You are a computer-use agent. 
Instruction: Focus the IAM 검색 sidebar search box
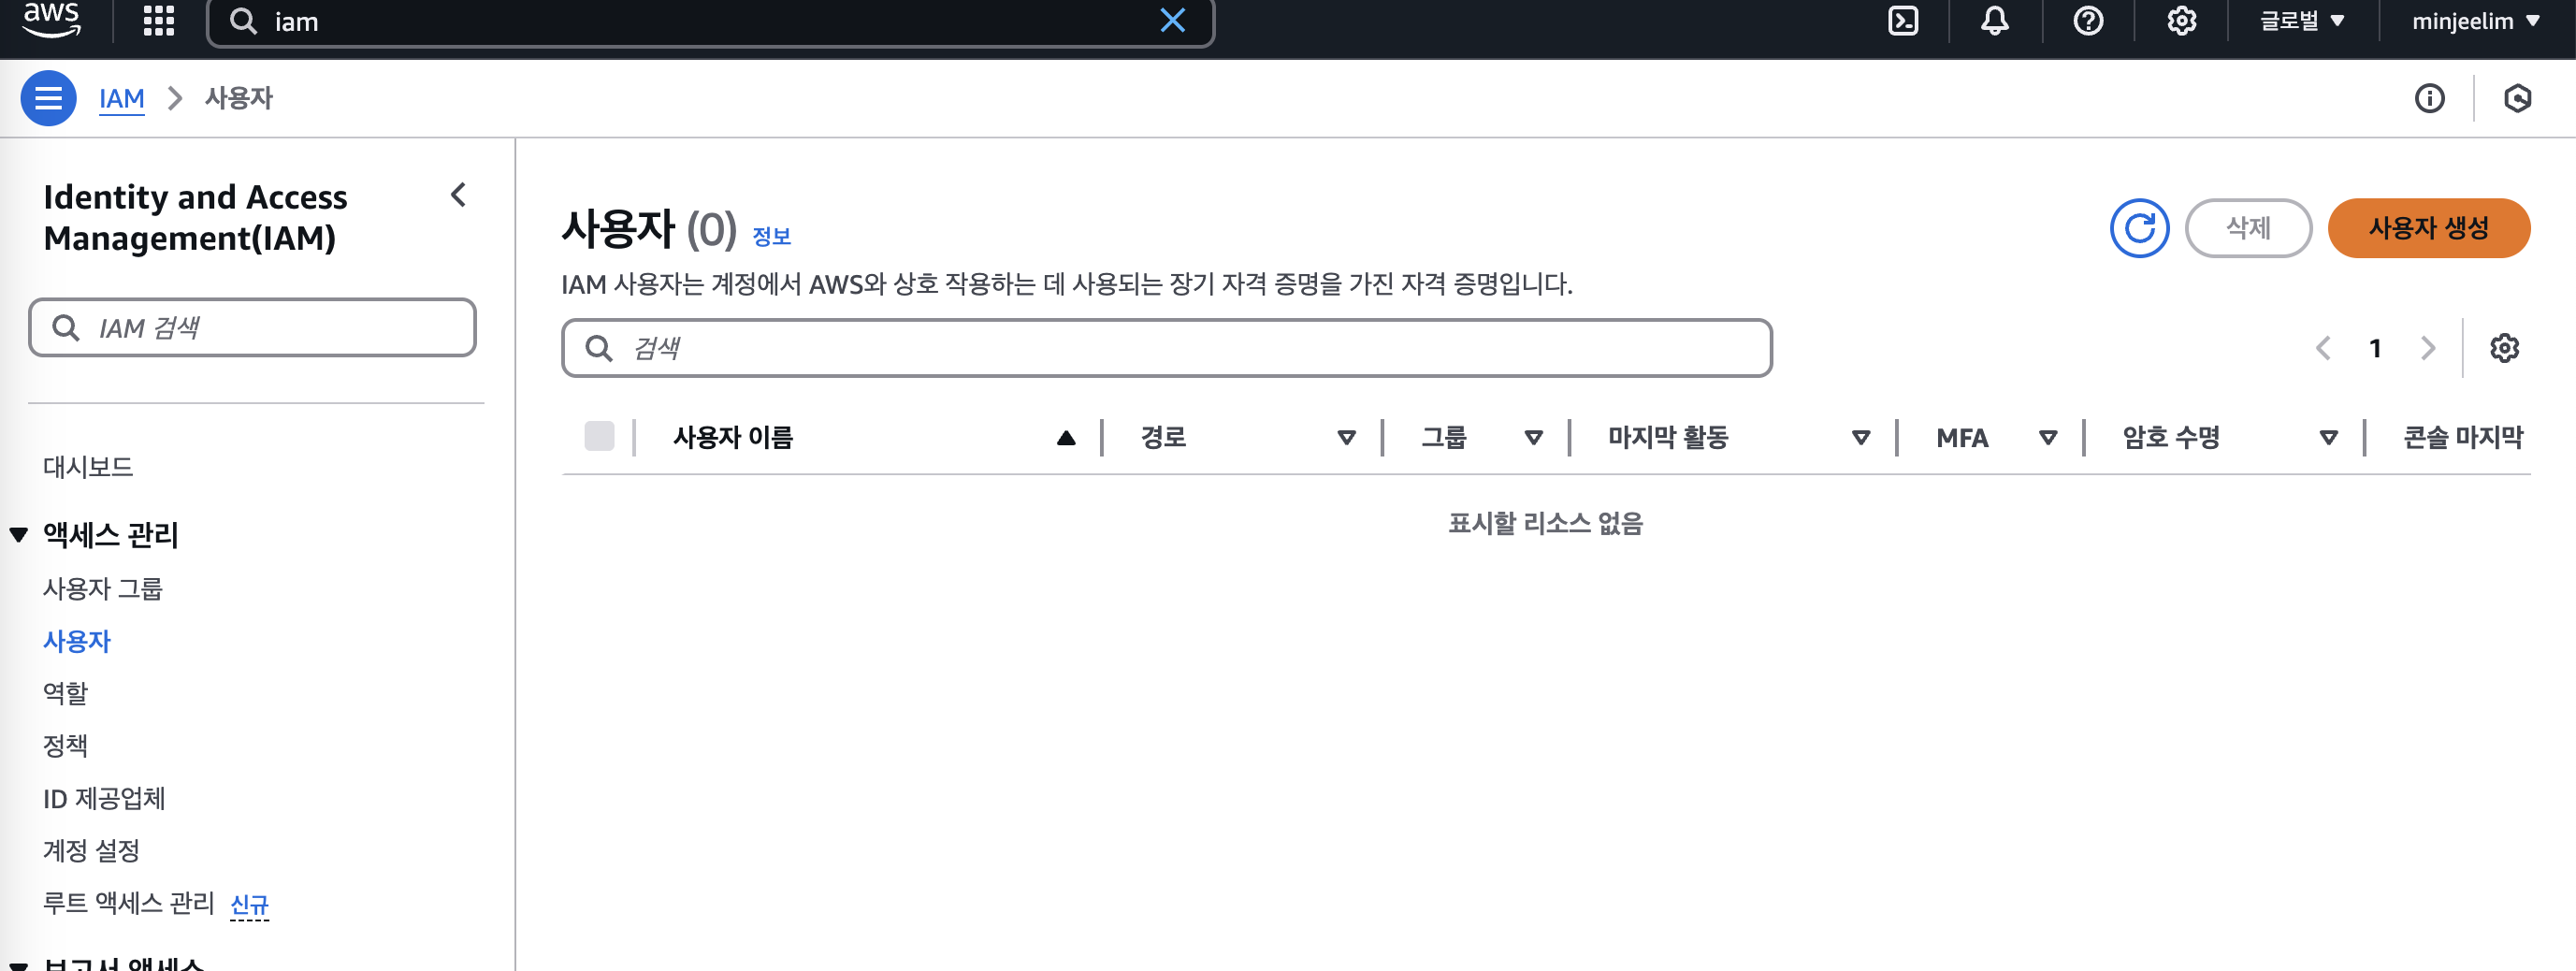[x=252, y=328]
